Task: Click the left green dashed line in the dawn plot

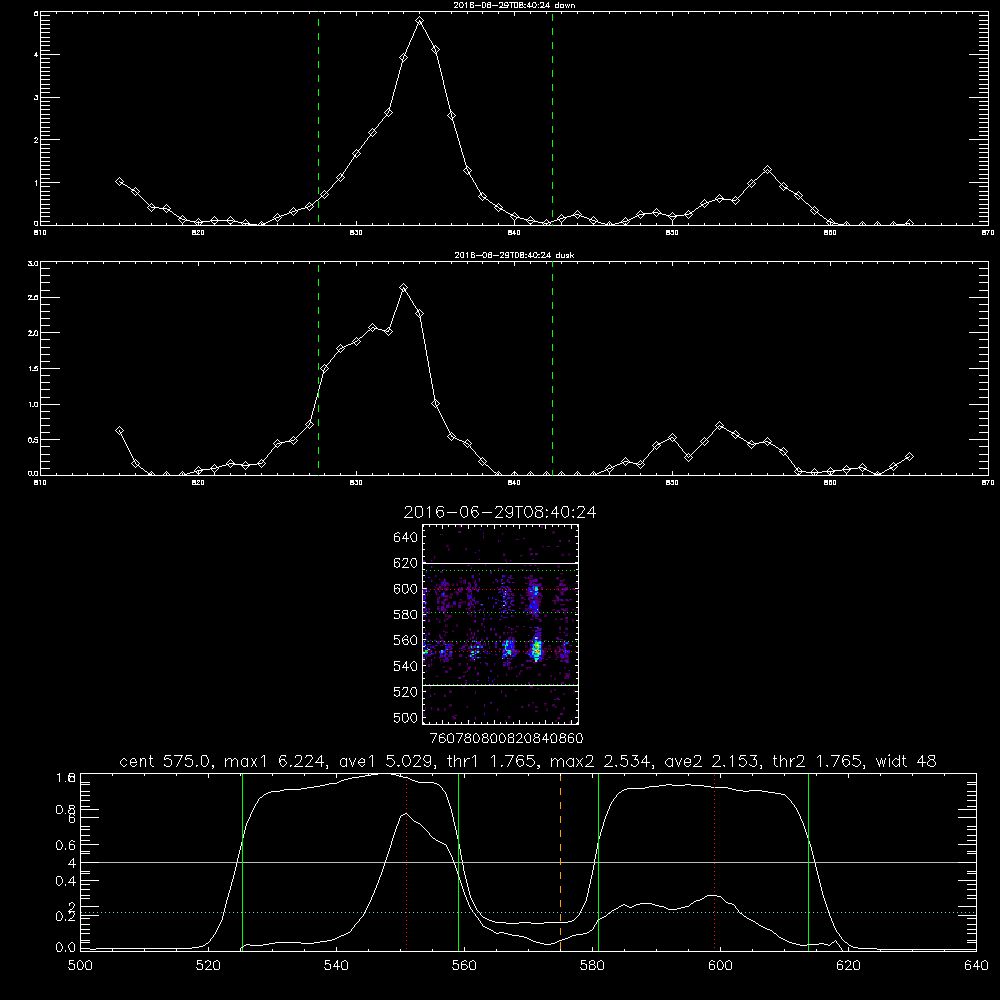Action: tap(318, 119)
